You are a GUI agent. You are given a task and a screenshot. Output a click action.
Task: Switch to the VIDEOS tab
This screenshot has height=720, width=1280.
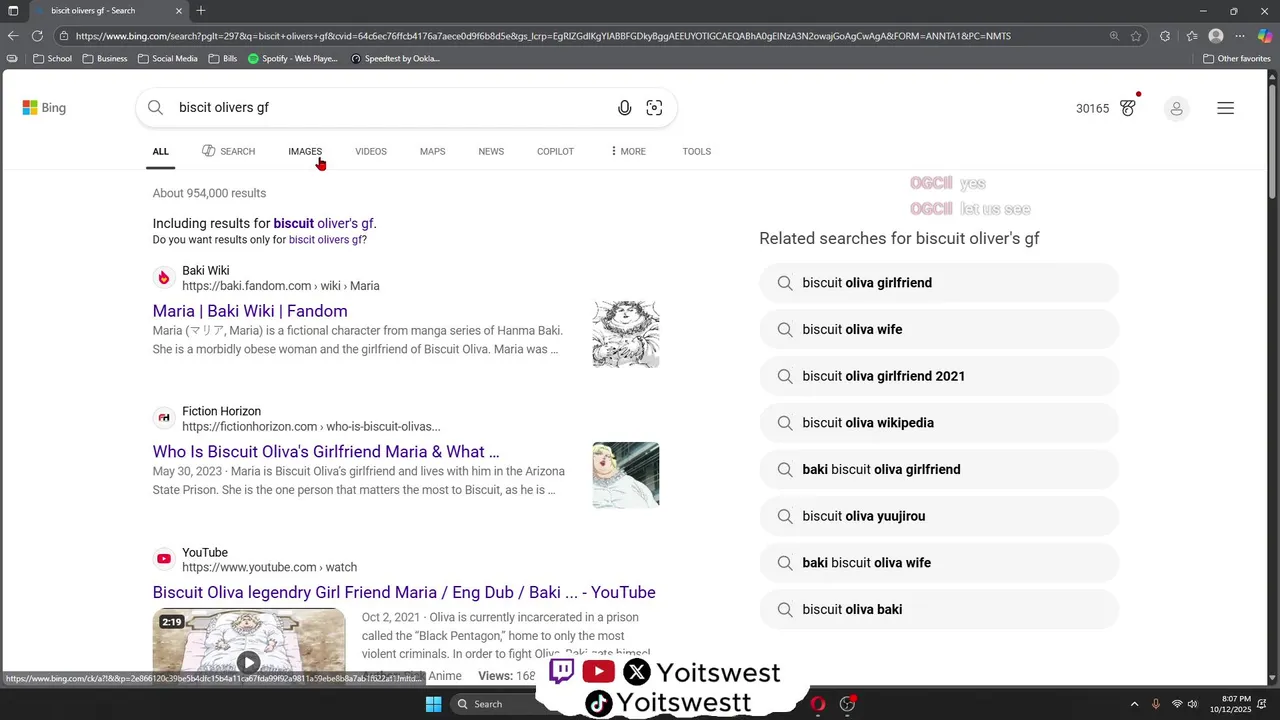[370, 151]
